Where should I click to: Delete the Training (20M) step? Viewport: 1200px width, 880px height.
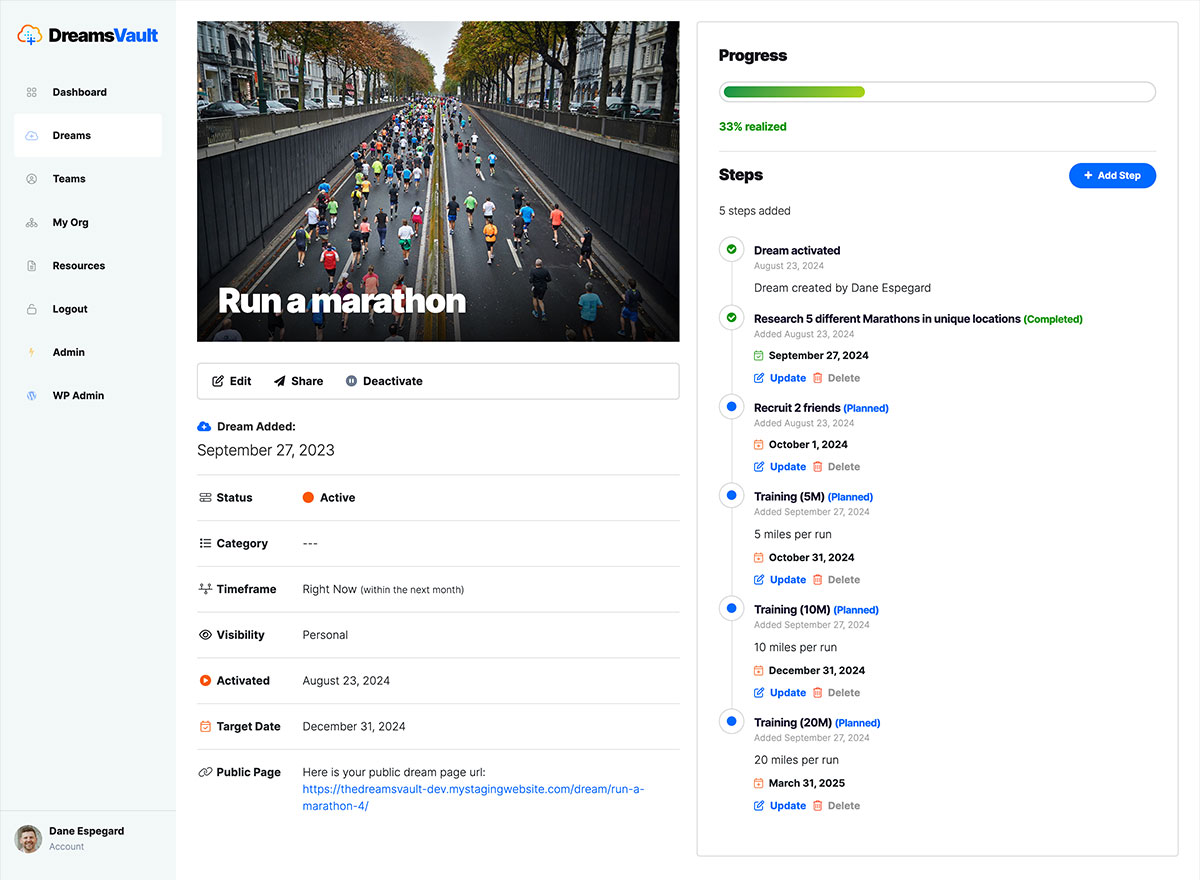(x=836, y=806)
